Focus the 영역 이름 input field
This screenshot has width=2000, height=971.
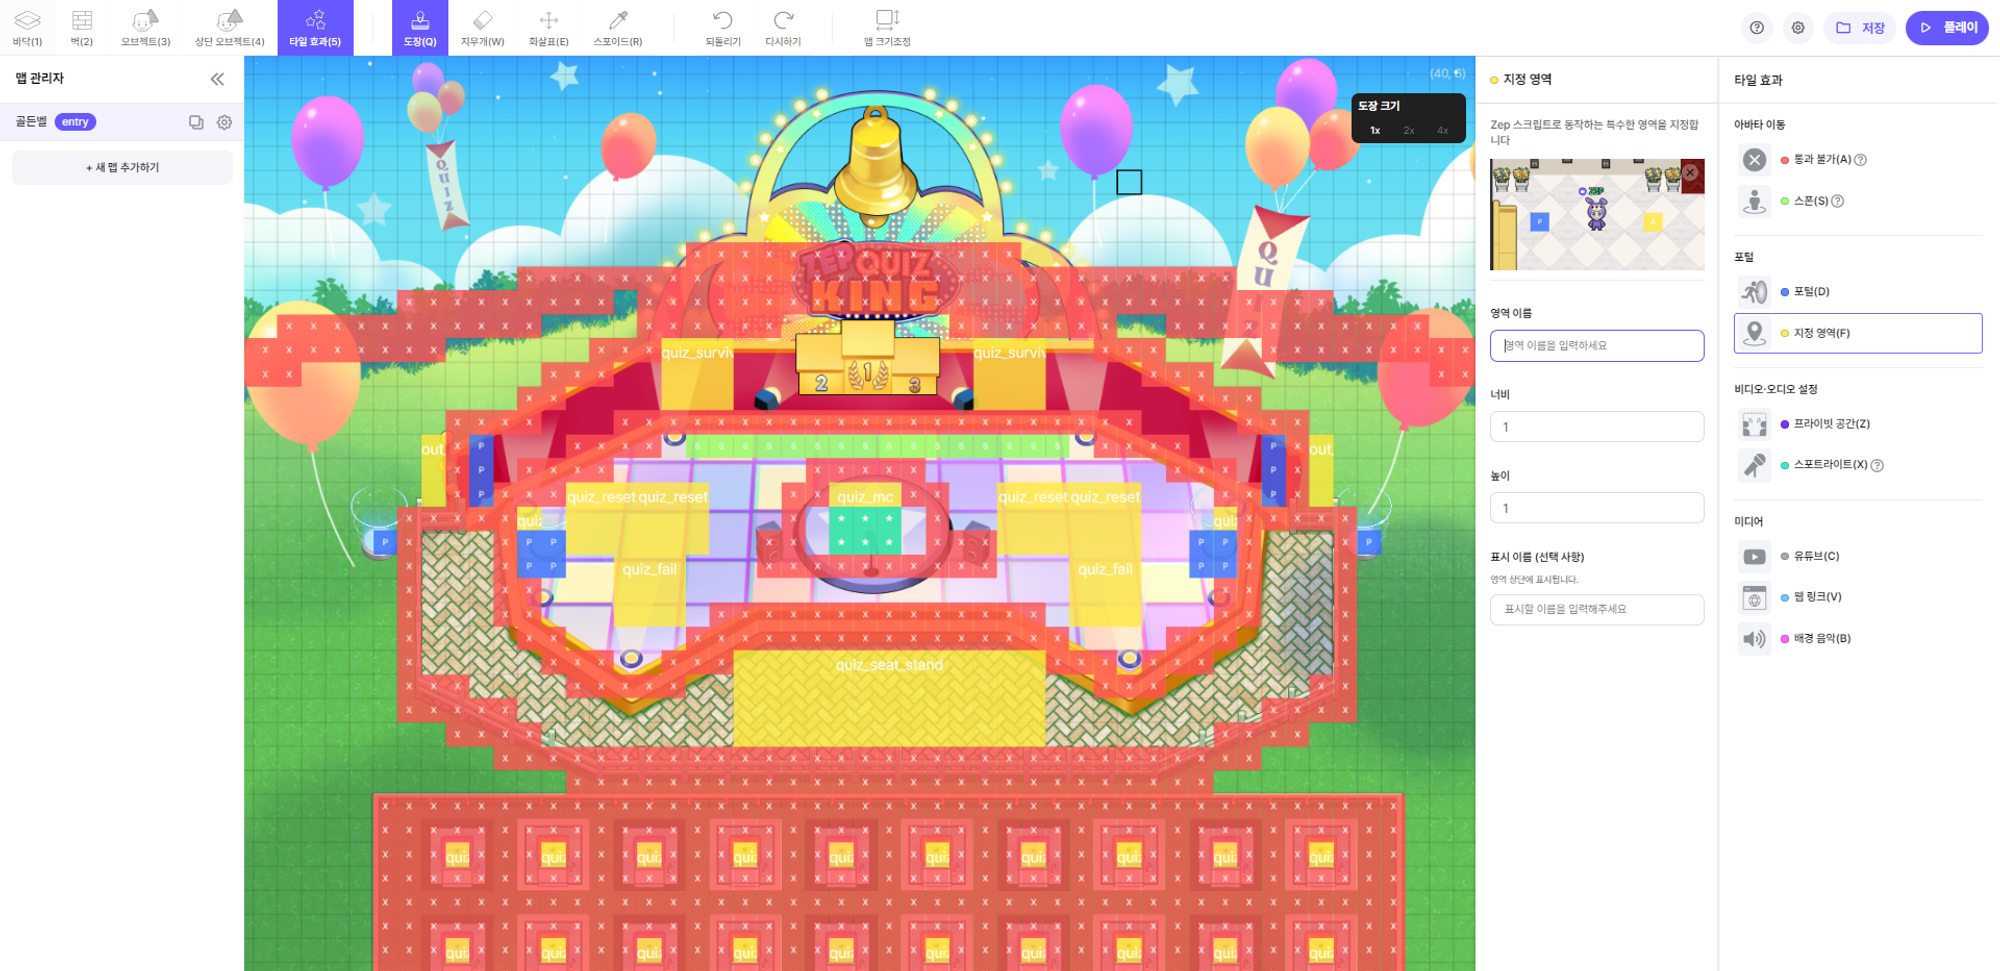pos(1597,346)
